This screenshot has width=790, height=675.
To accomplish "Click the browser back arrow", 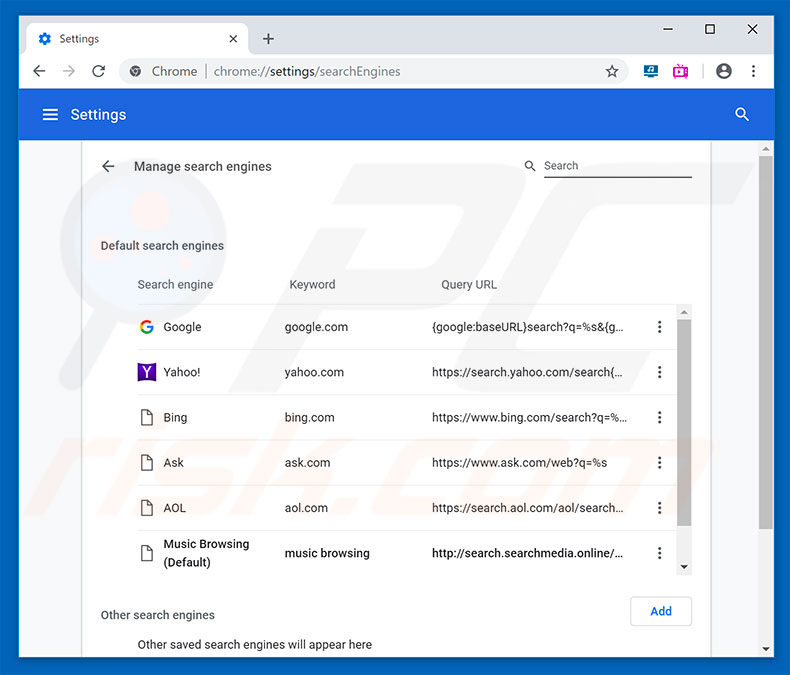I will [x=39, y=71].
